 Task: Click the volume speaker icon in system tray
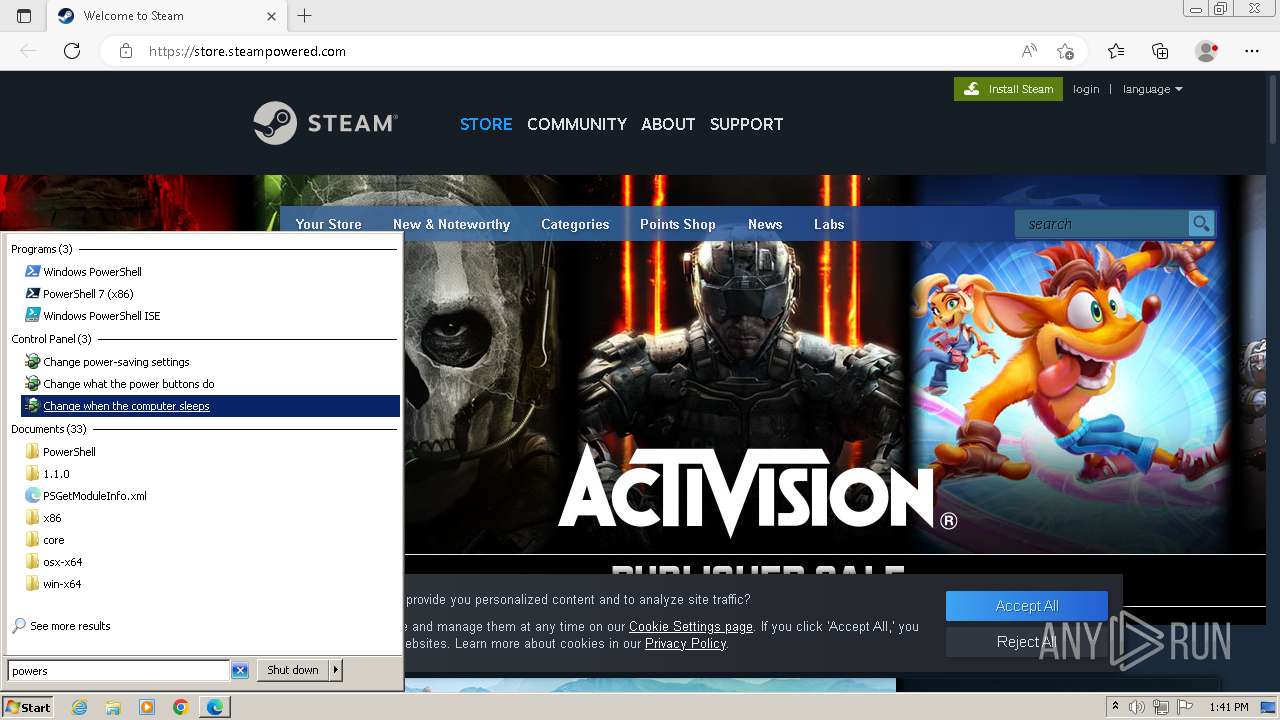tap(1137, 707)
